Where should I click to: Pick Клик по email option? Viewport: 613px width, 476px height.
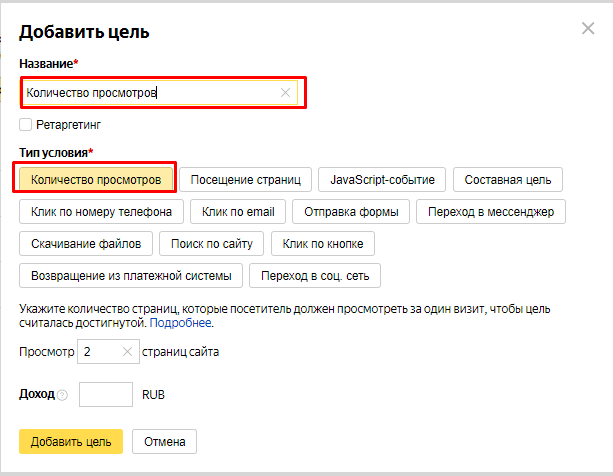click(x=238, y=211)
